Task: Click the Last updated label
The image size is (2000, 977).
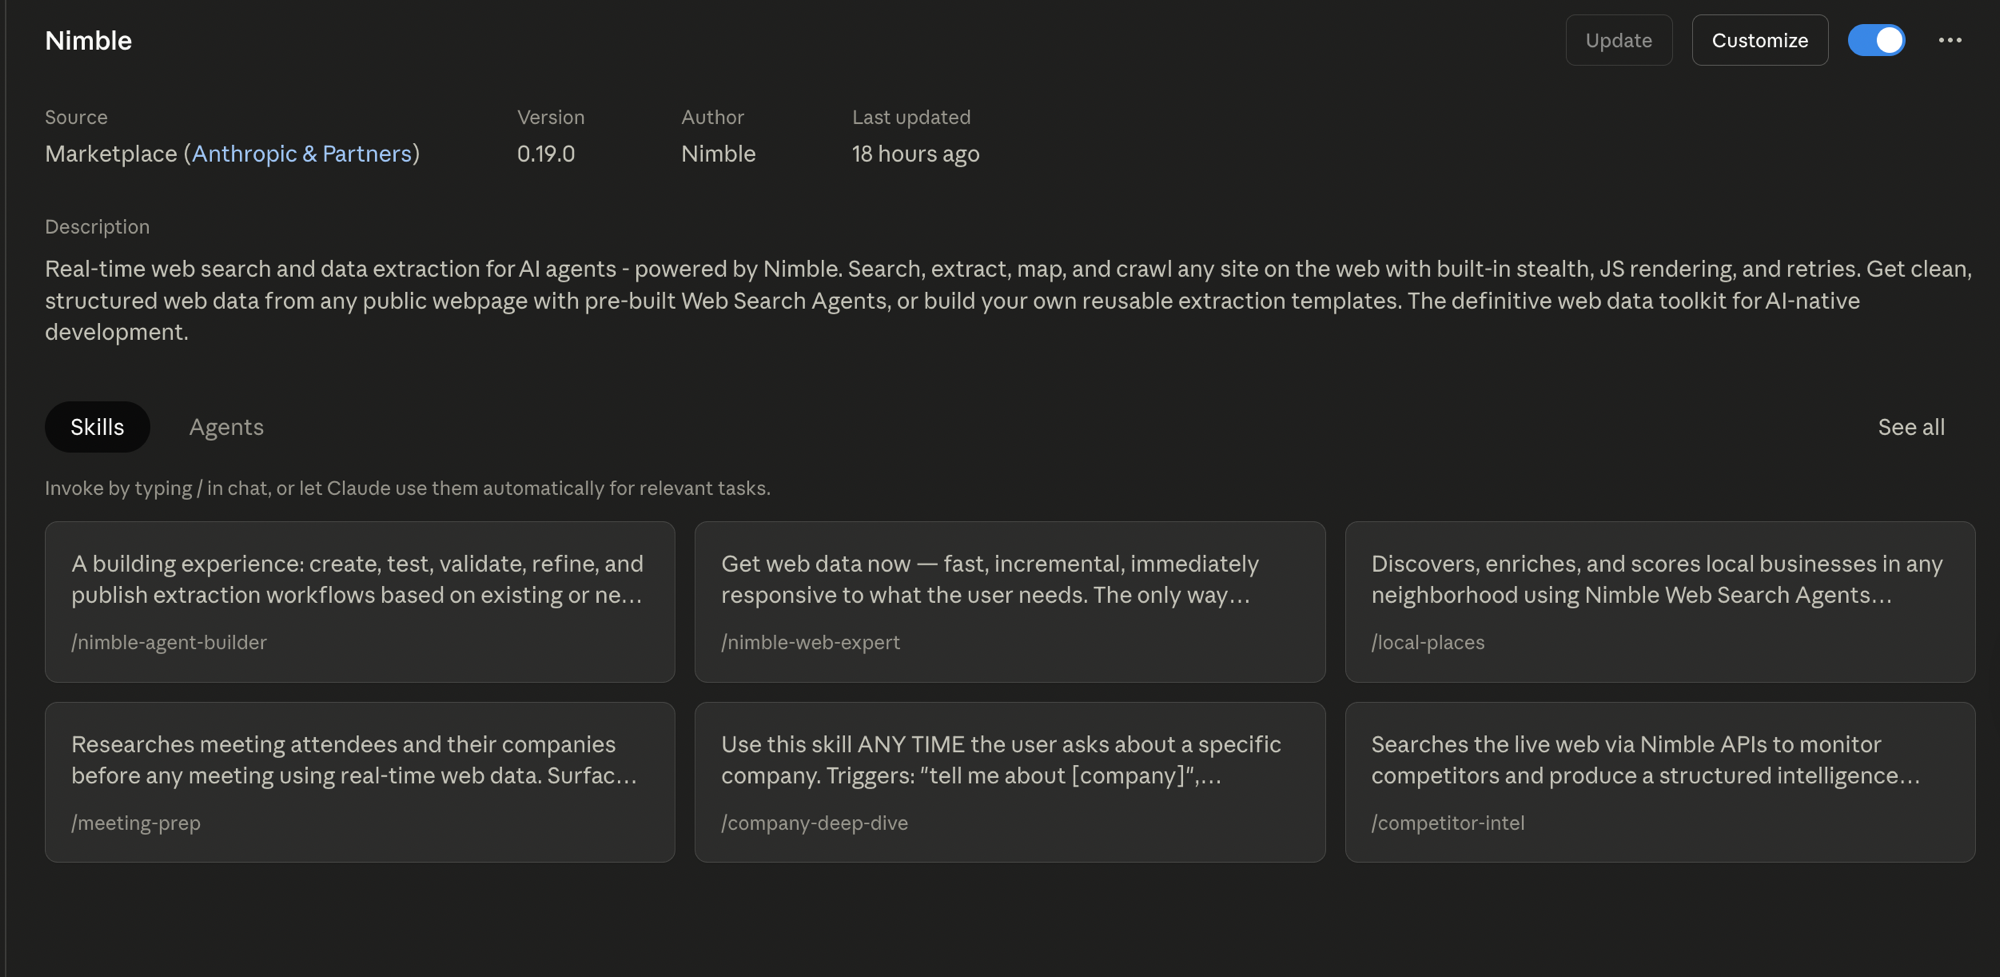Action: point(911,117)
